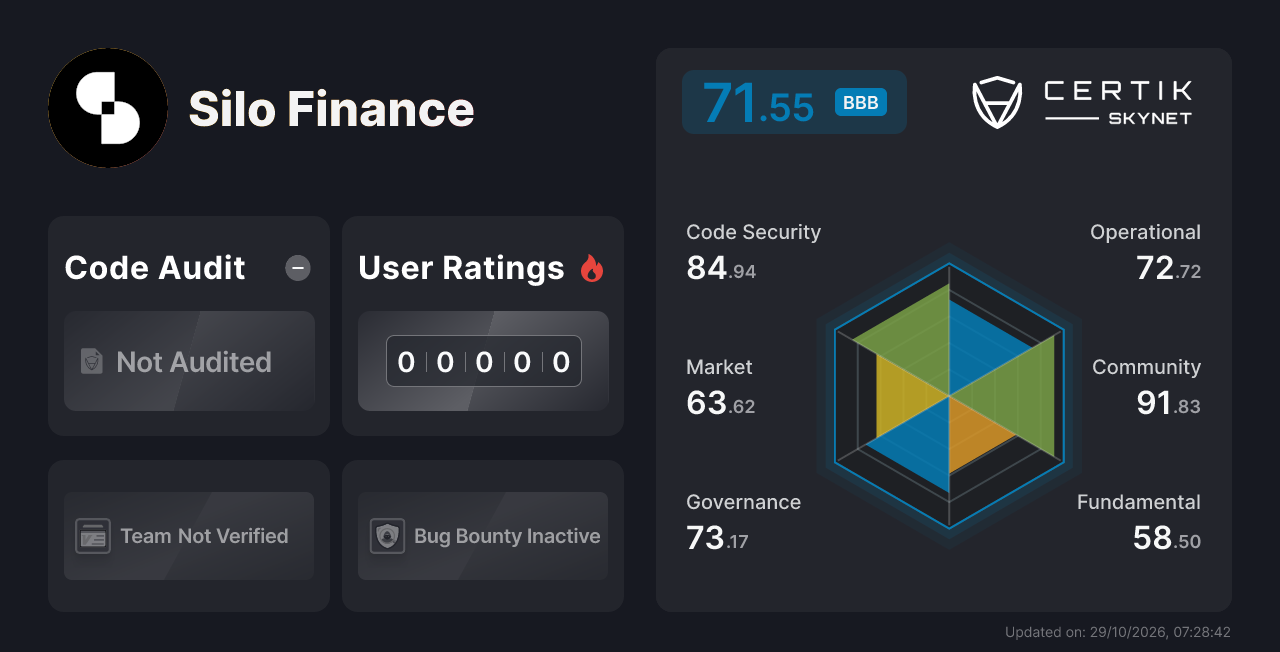The image size is (1280, 652).
Task: Click the CERTIK SKYNET wordmark
Action: tap(1118, 103)
